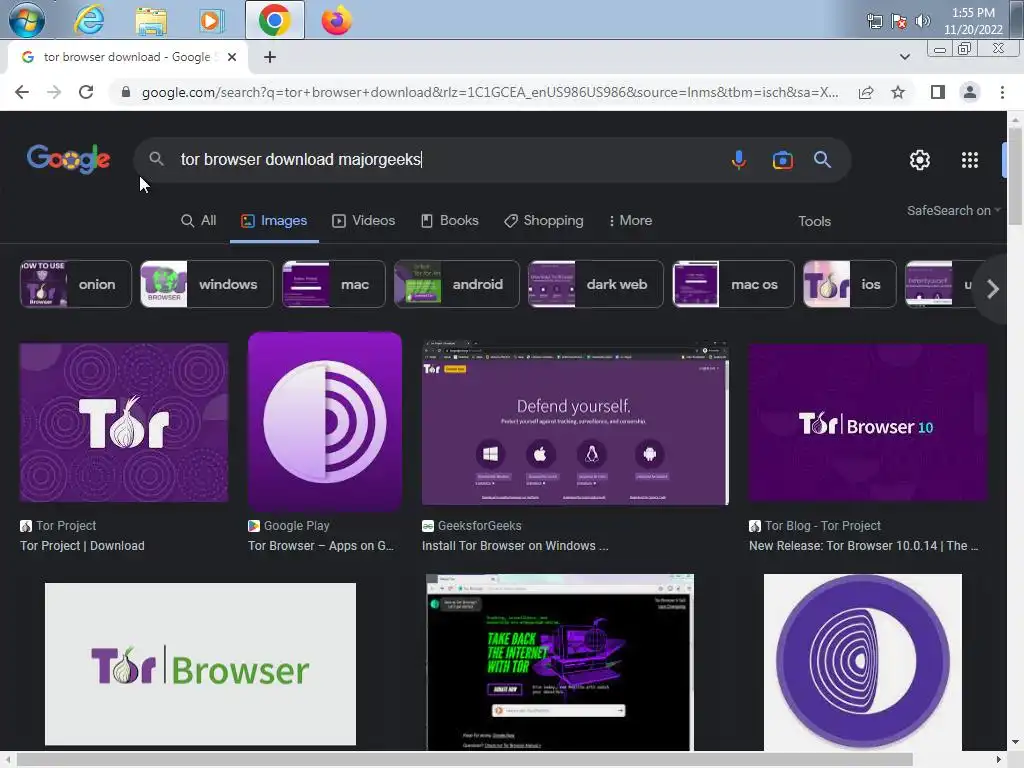
Task: Click the Chrome taskbar icon
Action: click(x=275, y=20)
